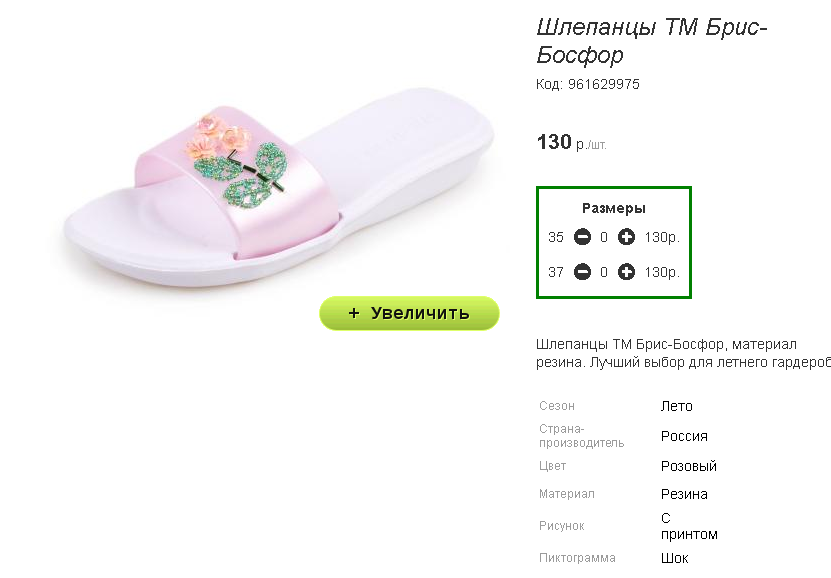Image resolution: width=831 pixels, height=578 pixels.
Task: Click the product title Шлепанцы ТМ Брис-Босфор
Action: pos(652,41)
